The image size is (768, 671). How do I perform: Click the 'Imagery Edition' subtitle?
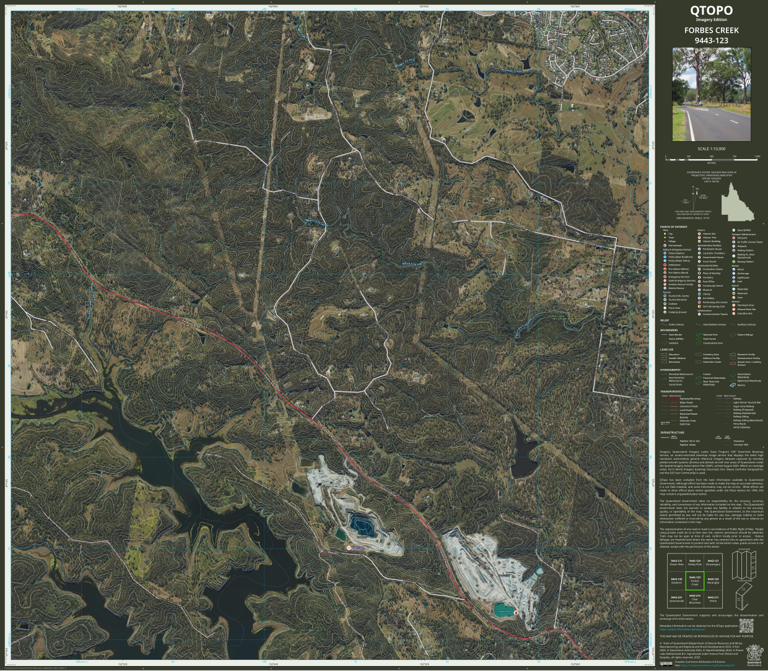(x=711, y=20)
